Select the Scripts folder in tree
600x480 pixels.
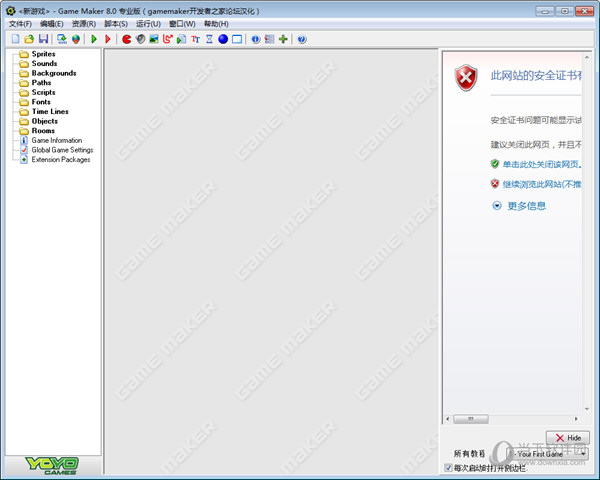tap(43, 92)
